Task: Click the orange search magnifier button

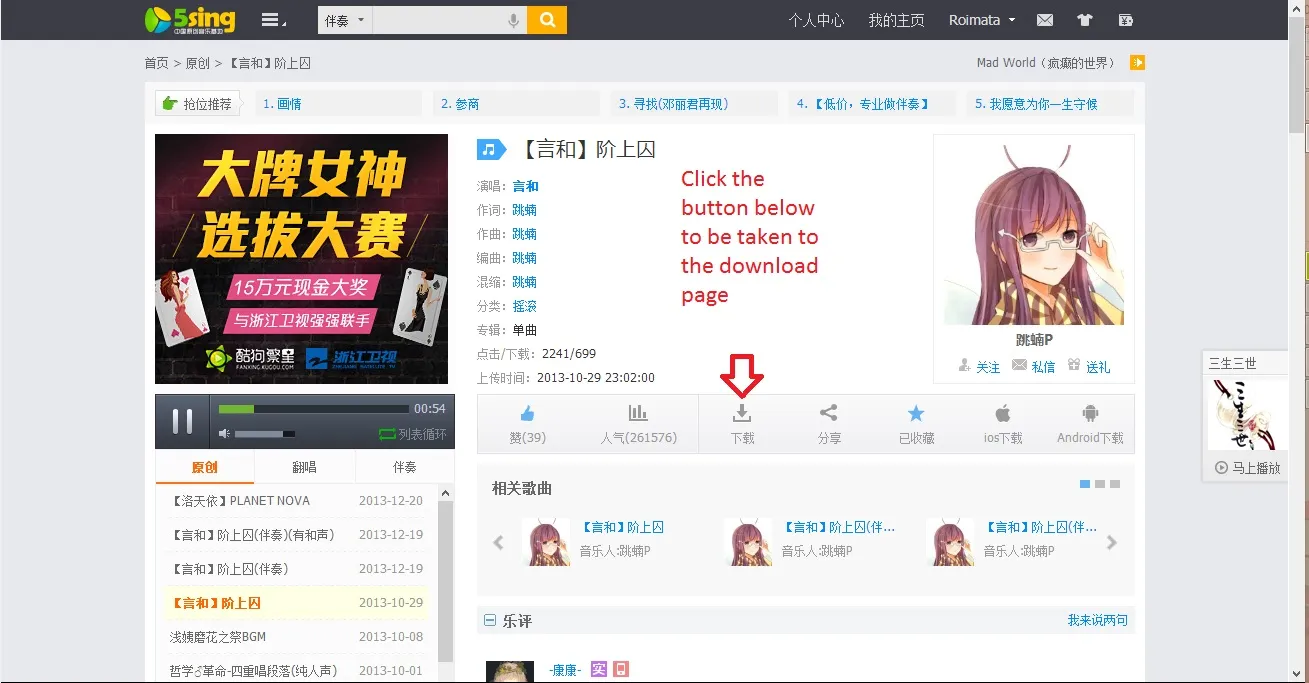Action: coord(547,20)
